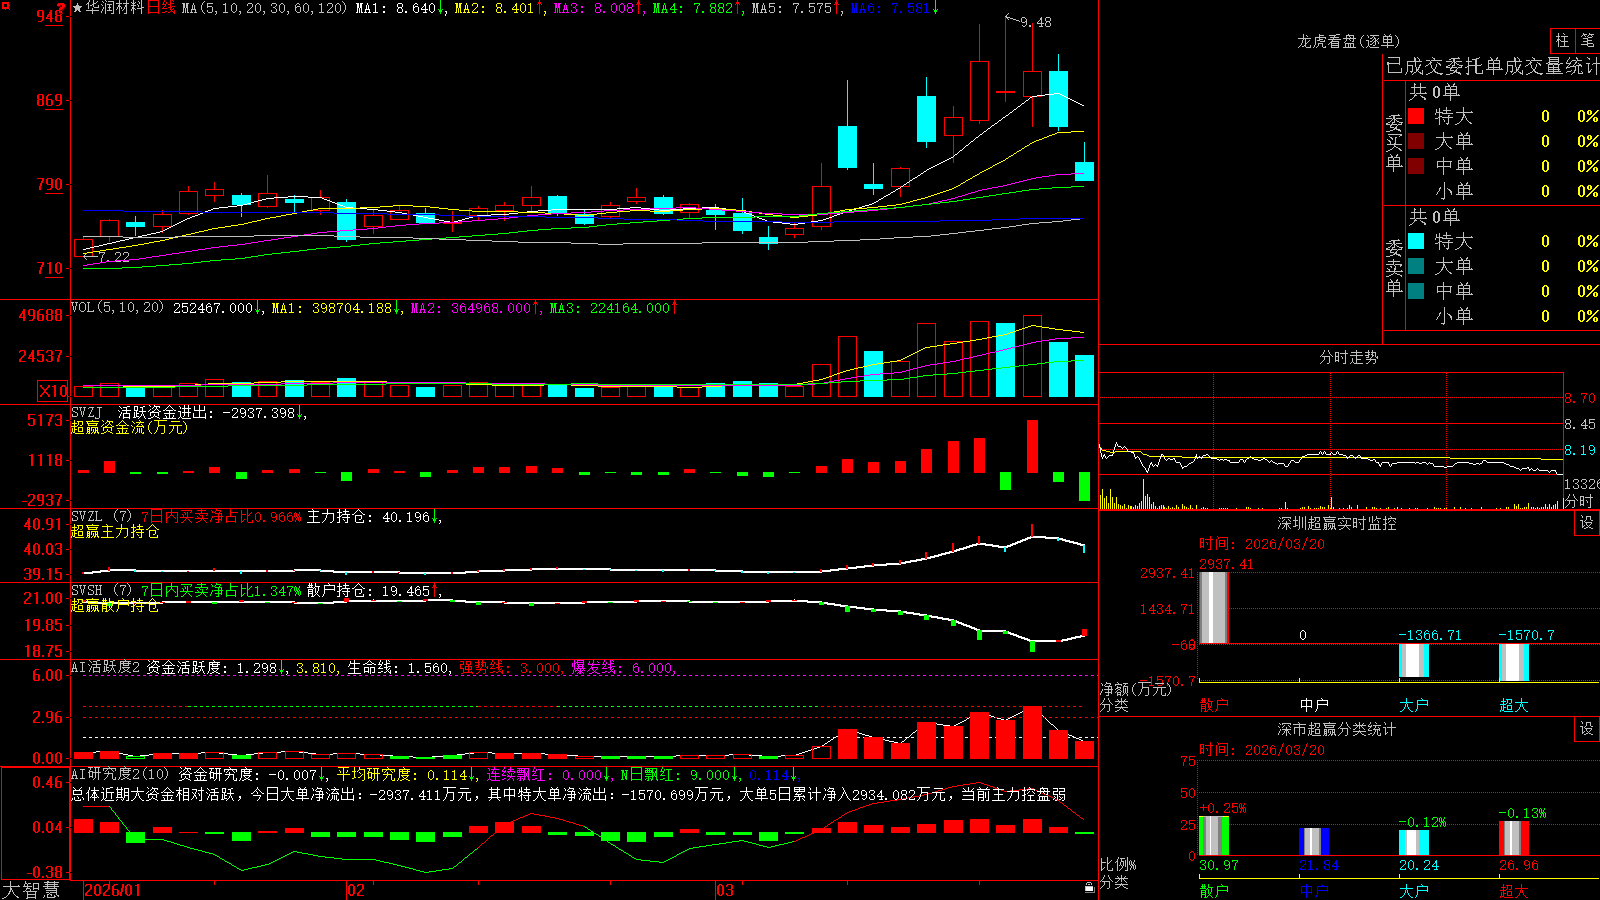This screenshot has height=900, width=1600.
Task: Click the dark red 中单 buy order swatch
Action: tap(1416, 166)
